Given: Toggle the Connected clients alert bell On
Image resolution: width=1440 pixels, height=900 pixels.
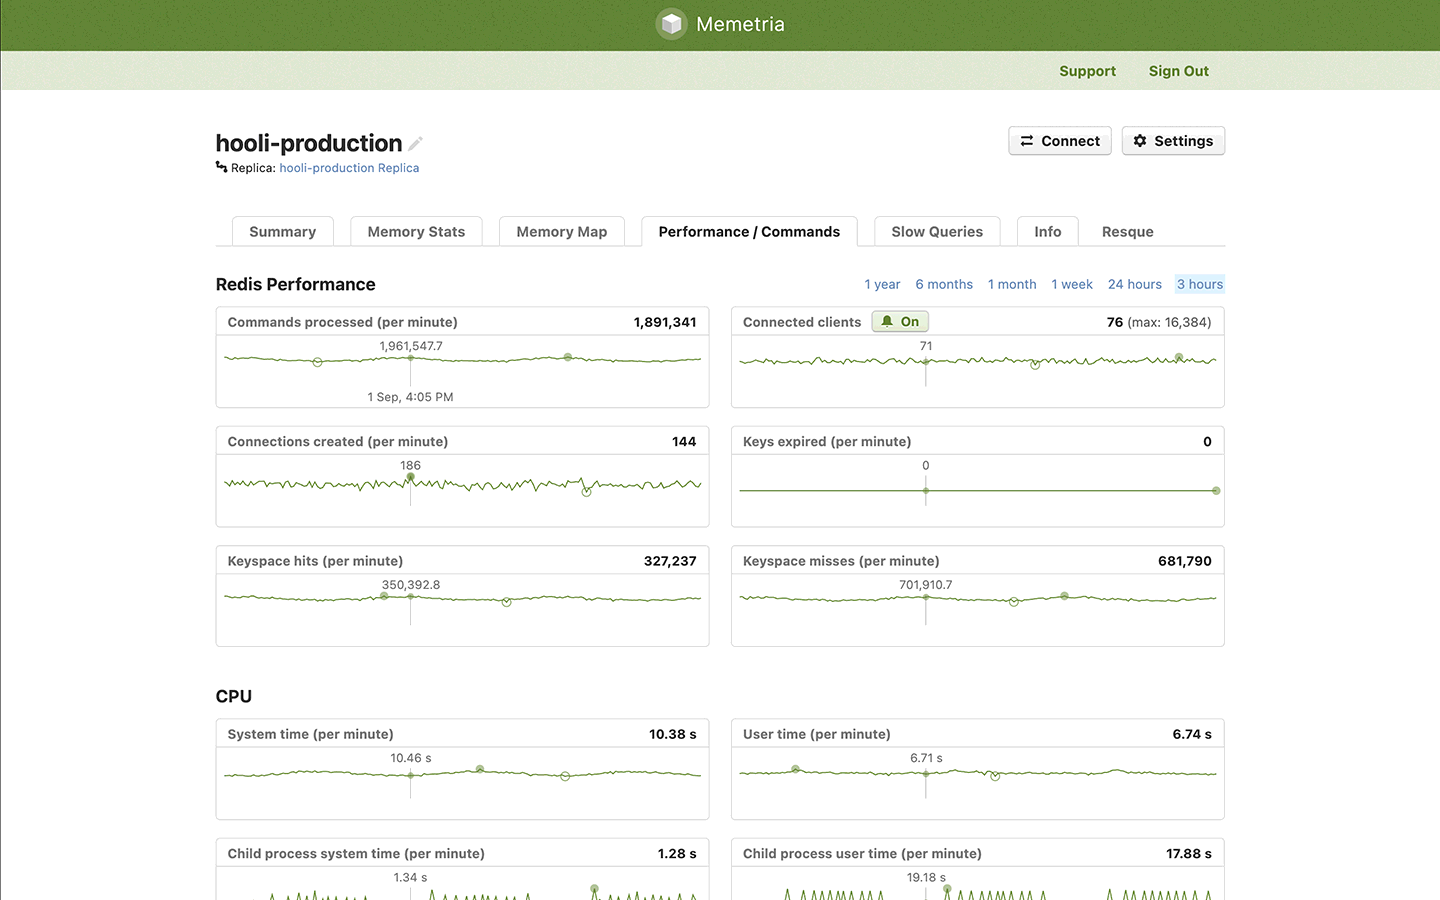Looking at the screenshot, I should 900,322.
